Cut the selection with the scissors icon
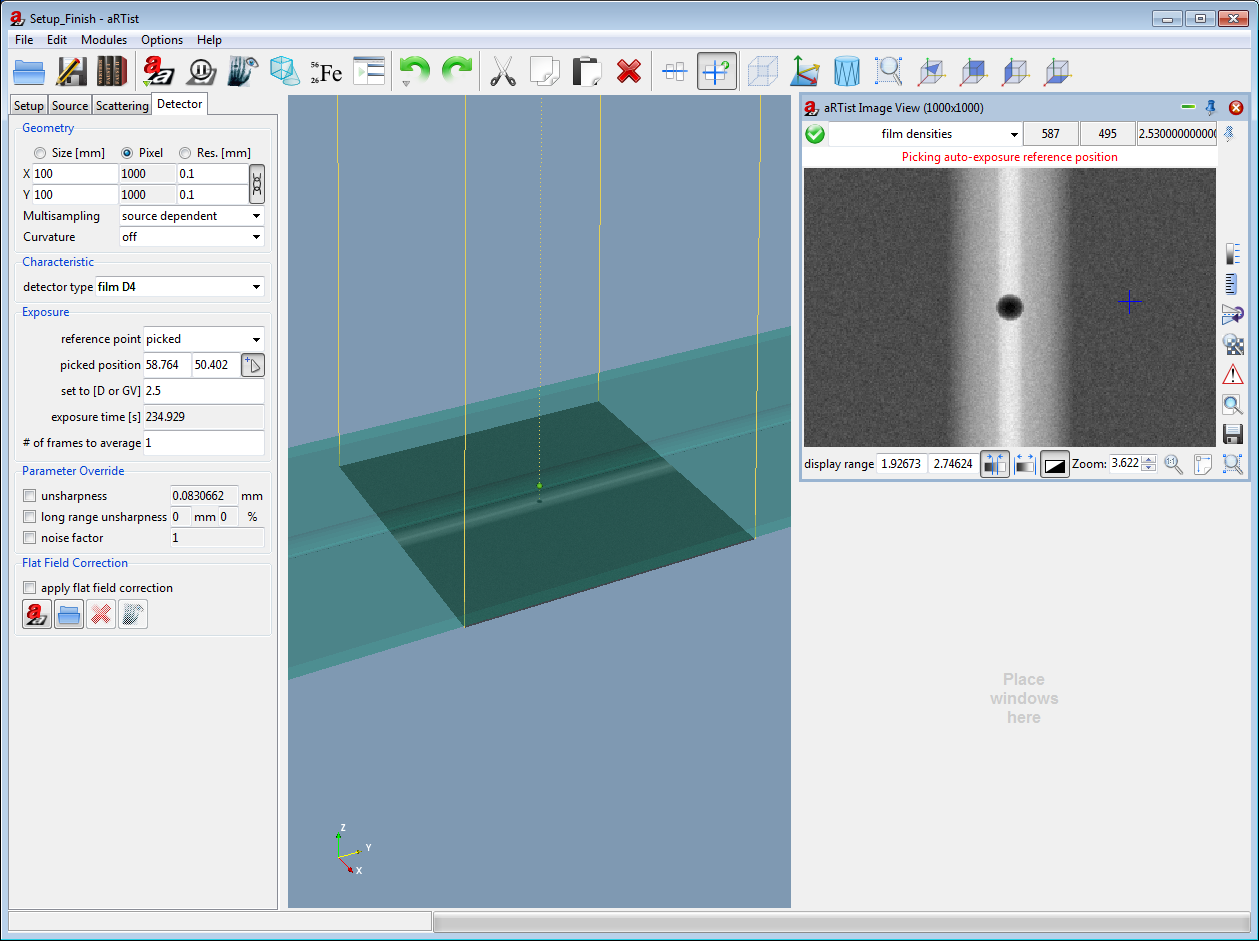Screen dimensions: 1259x941 pyautogui.click(x=503, y=72)
